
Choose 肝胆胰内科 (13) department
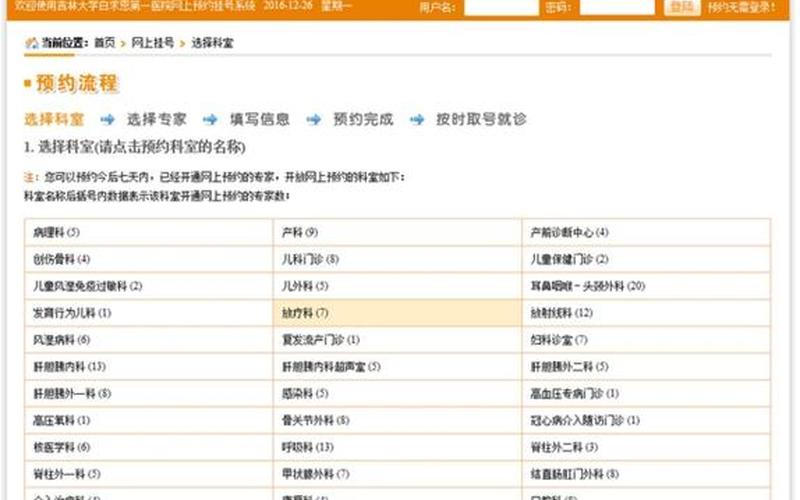pyautogui.click(x=69, y=367)
